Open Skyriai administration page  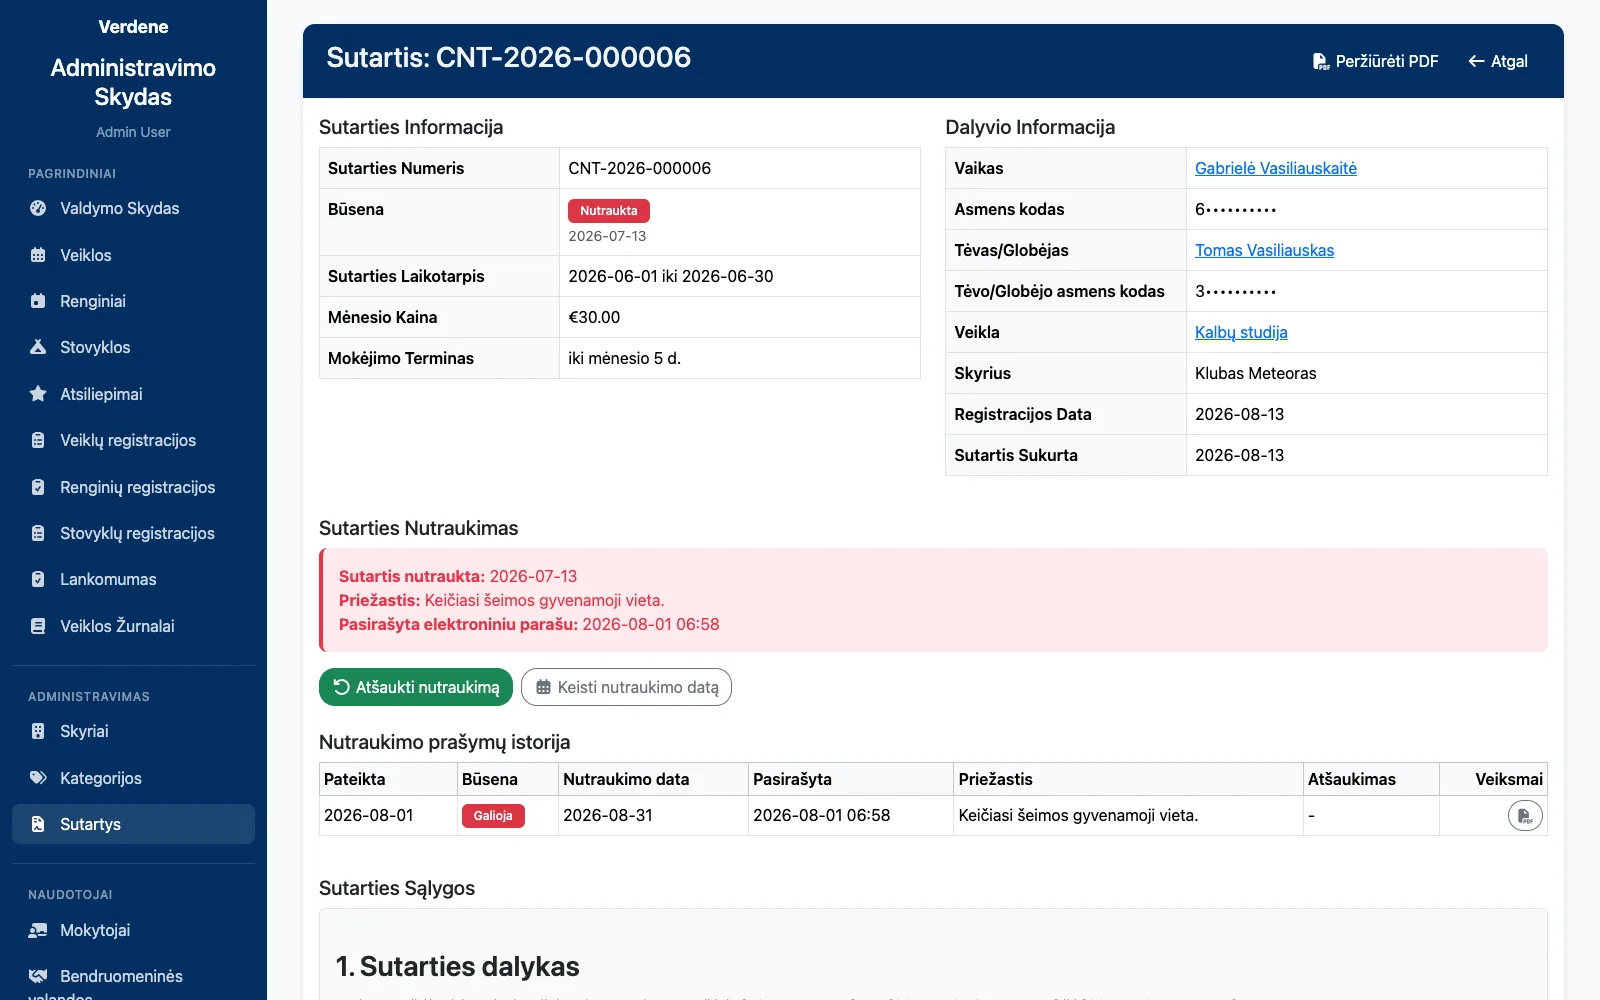pyautogui.click(x=133, y=731)
